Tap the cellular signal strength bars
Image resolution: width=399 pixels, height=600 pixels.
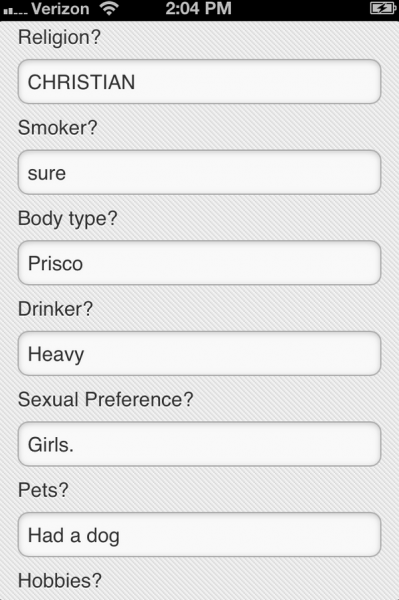[15, 11]
